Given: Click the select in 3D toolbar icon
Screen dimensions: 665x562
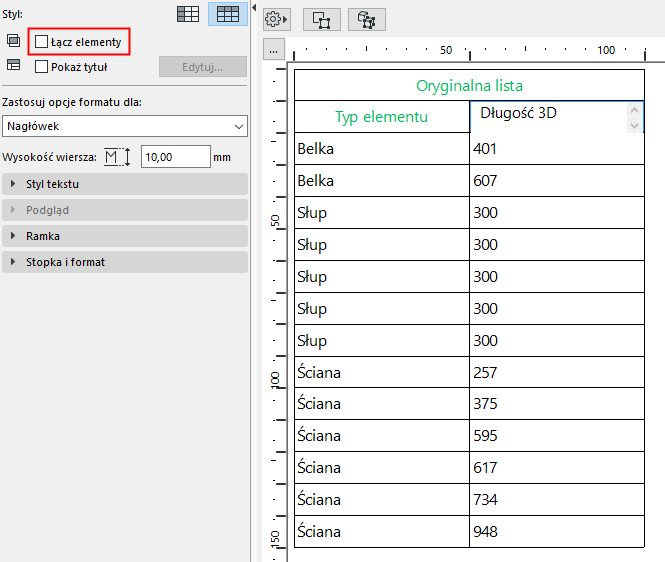Looking at the screenshot, I should (x=367, y=20).
